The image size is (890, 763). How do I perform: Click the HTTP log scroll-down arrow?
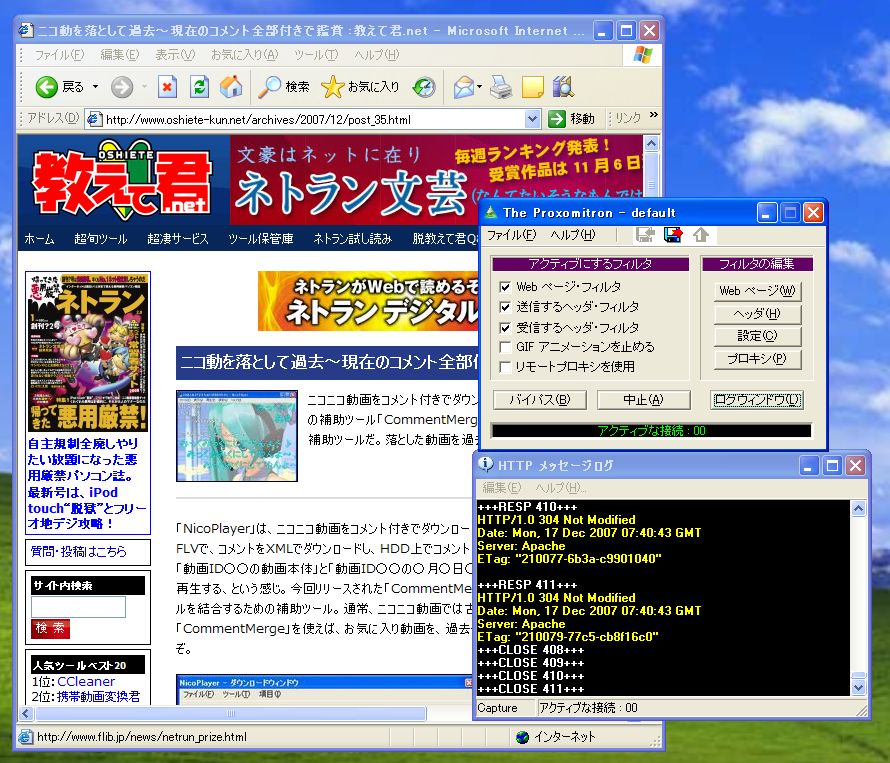[x=859, y=688]
